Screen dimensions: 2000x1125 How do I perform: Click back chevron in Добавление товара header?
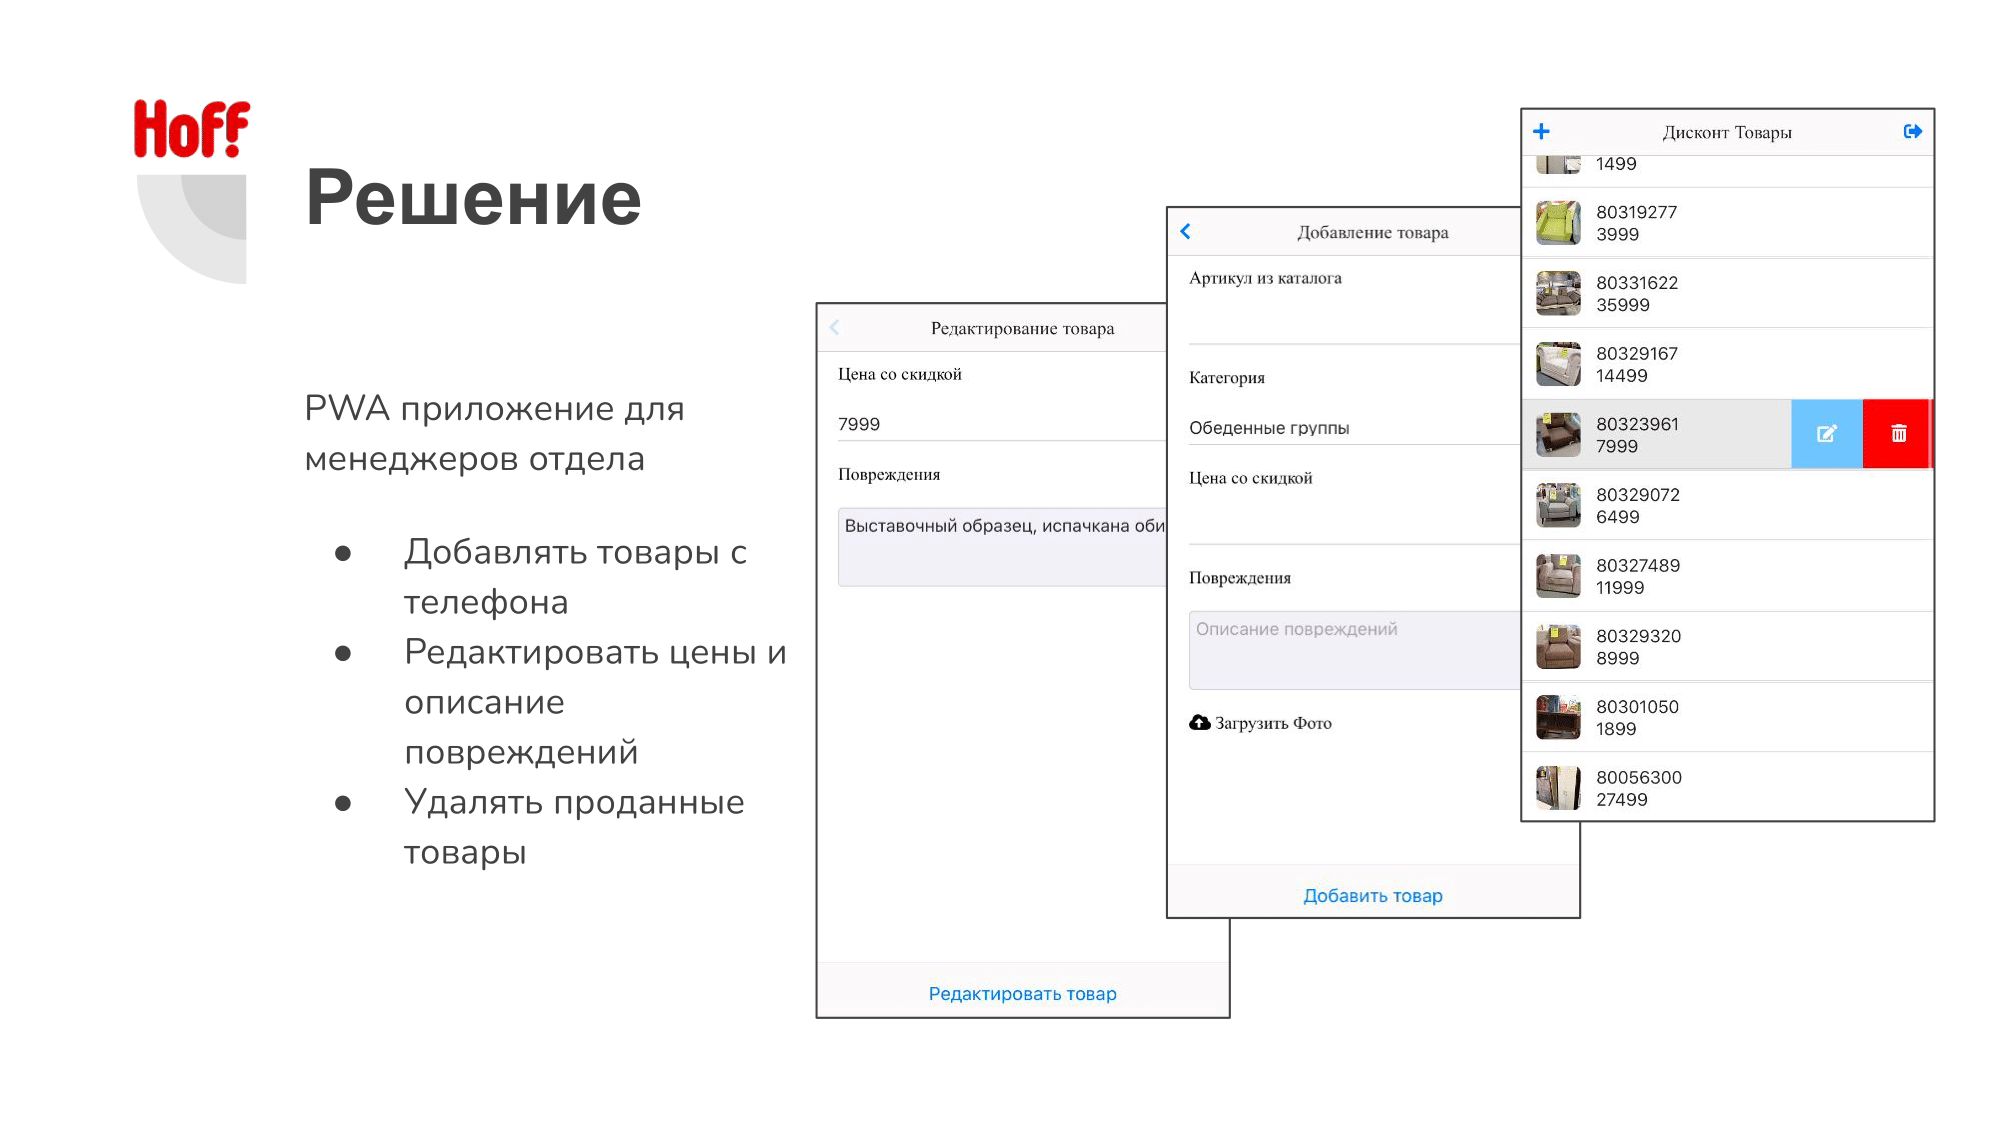tap(1186, 232)
